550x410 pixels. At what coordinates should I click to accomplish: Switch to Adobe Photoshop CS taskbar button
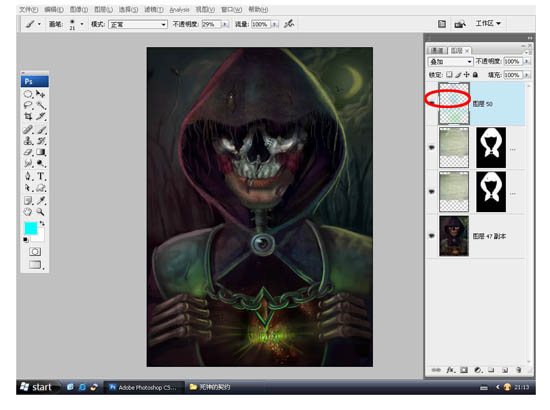[144, 387]
